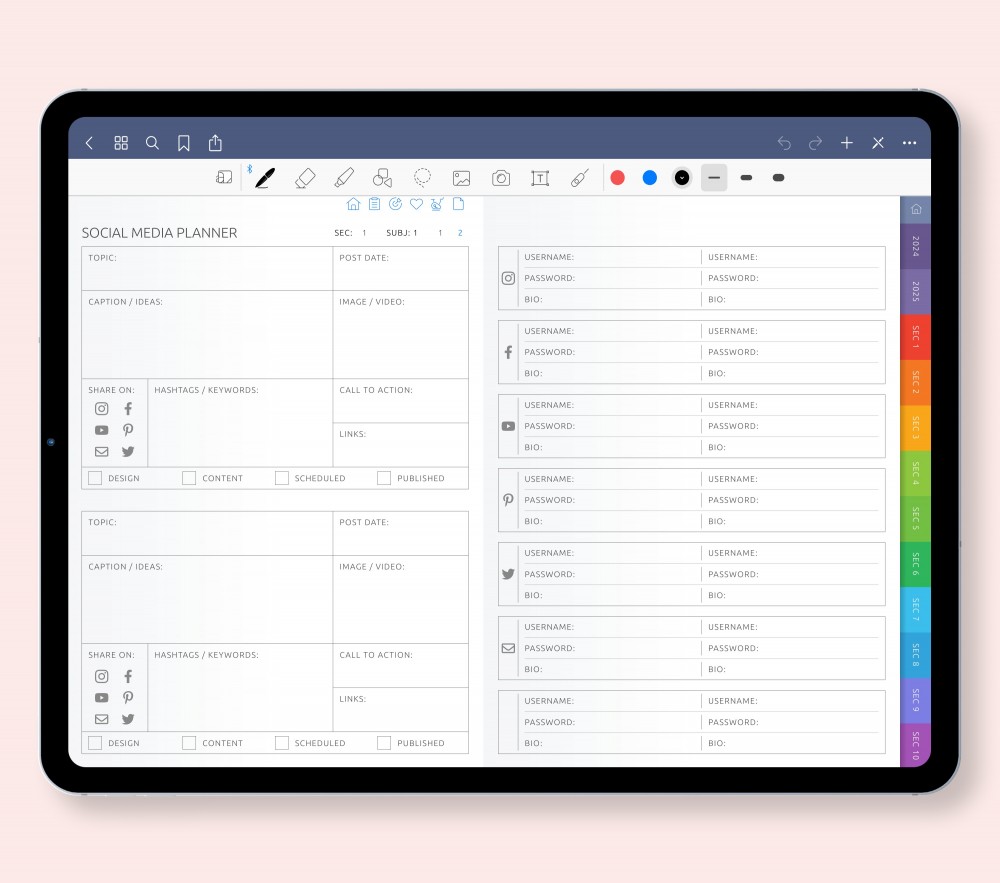This screenshot has height=883, width=1000.
Task: Tap the clipboard icon in the planner navigation
Action: coord(374,204)
